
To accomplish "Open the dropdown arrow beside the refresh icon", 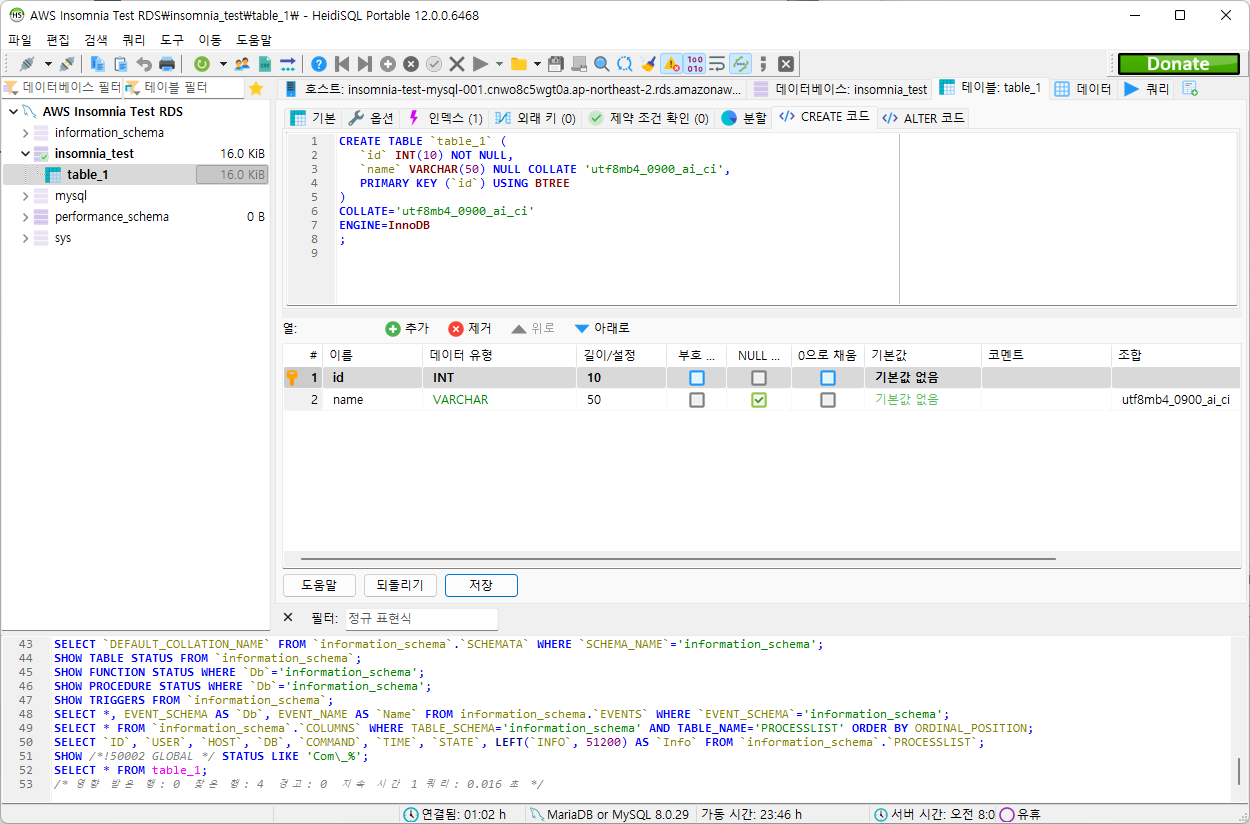I will point(223,64).
